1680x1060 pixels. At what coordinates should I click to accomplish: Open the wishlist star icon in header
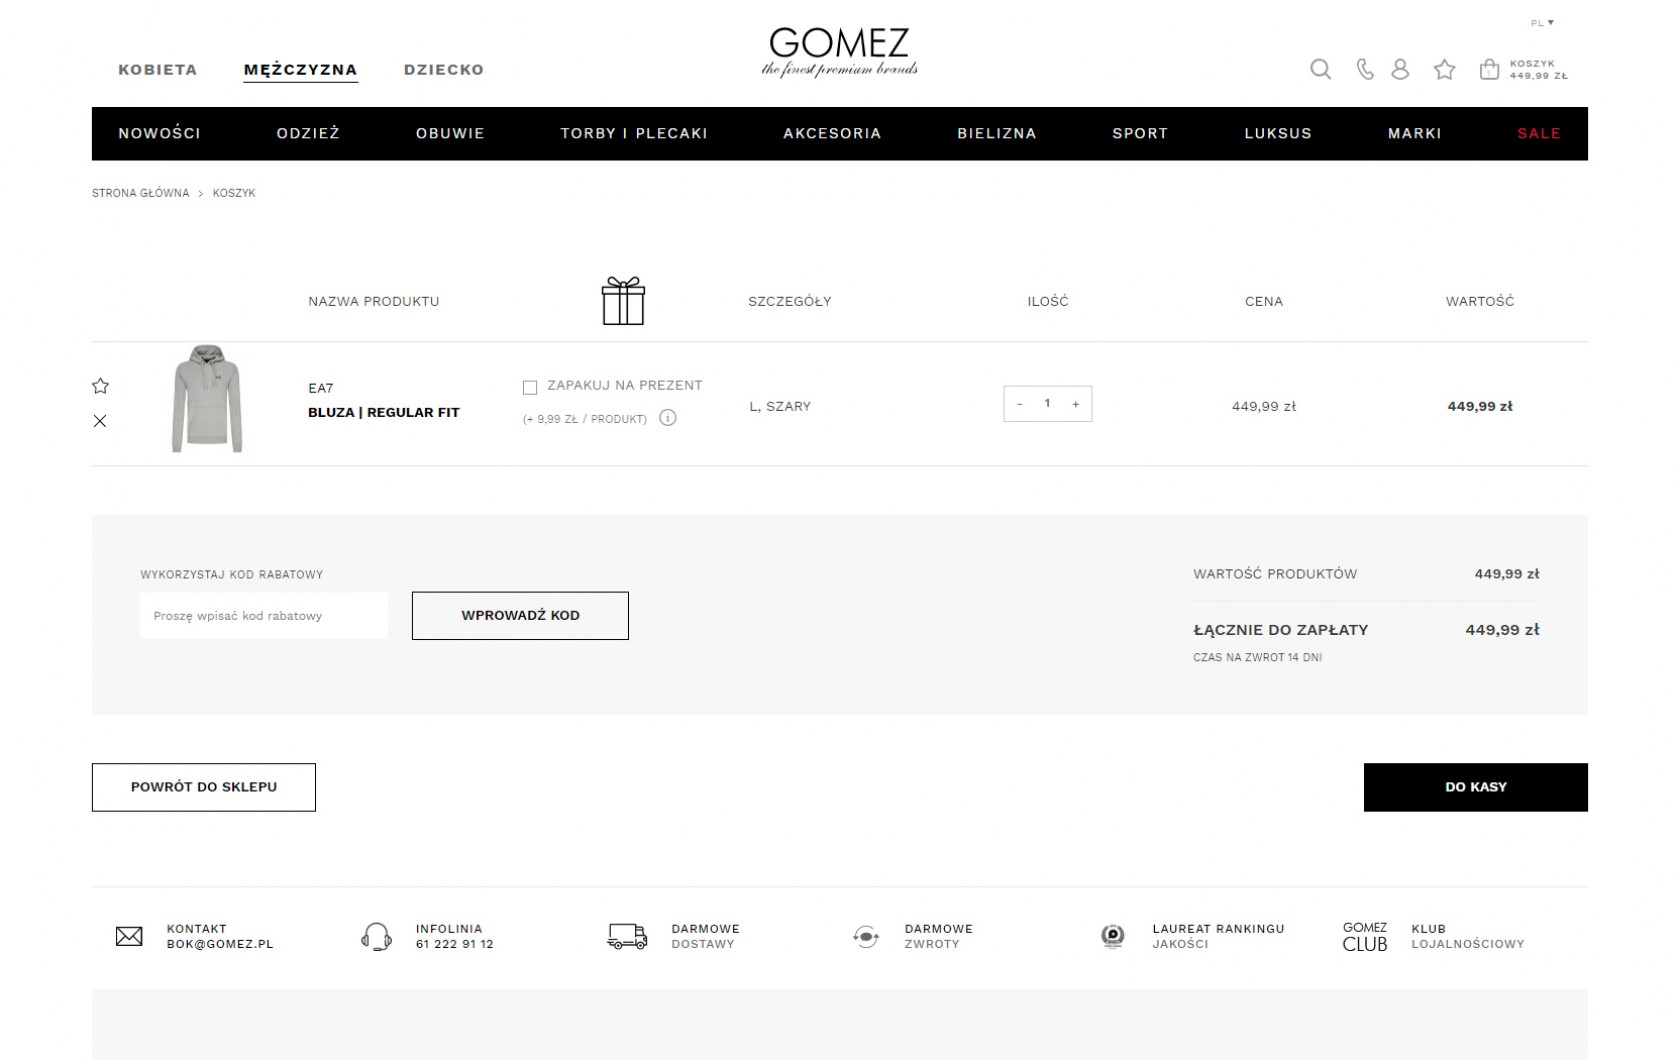coord(1444,69)
